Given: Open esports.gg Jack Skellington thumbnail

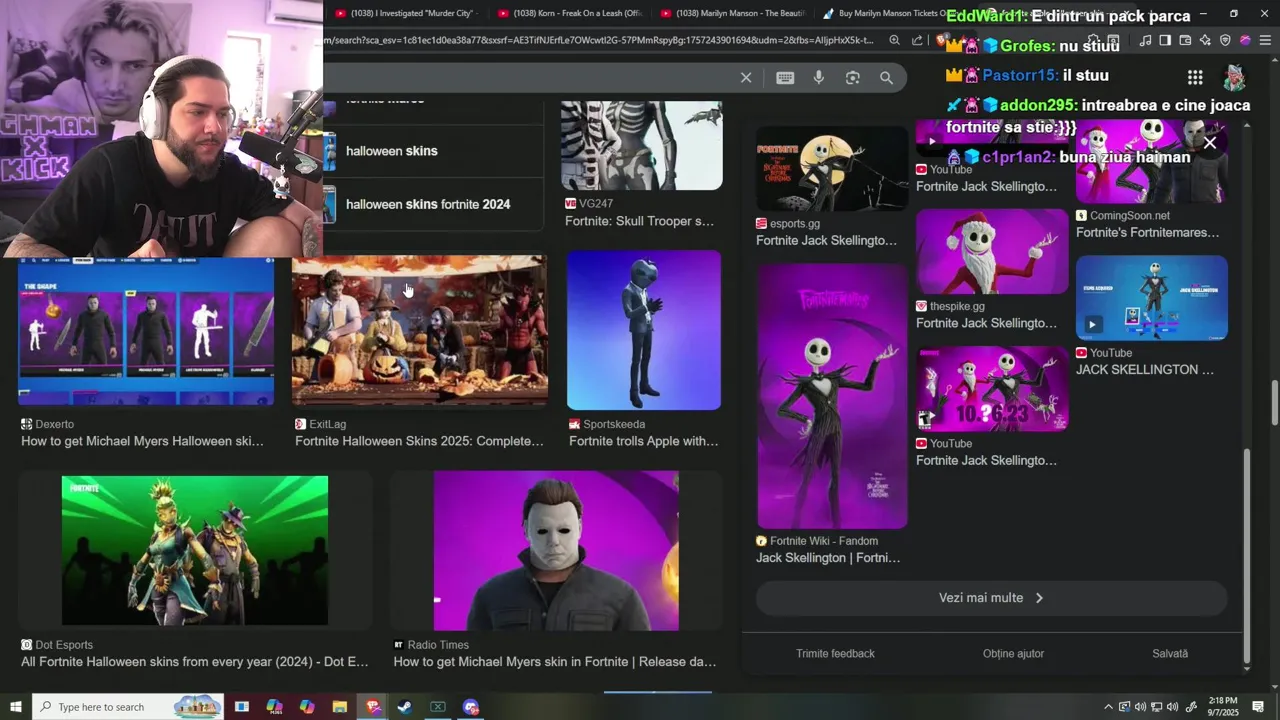Looking at the screenshot, I should (832, 169).
